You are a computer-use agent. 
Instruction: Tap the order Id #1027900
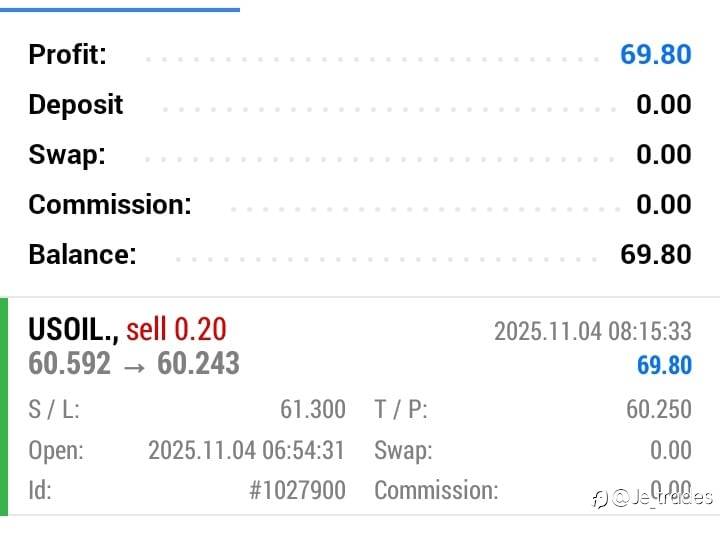tap(297, 490)
